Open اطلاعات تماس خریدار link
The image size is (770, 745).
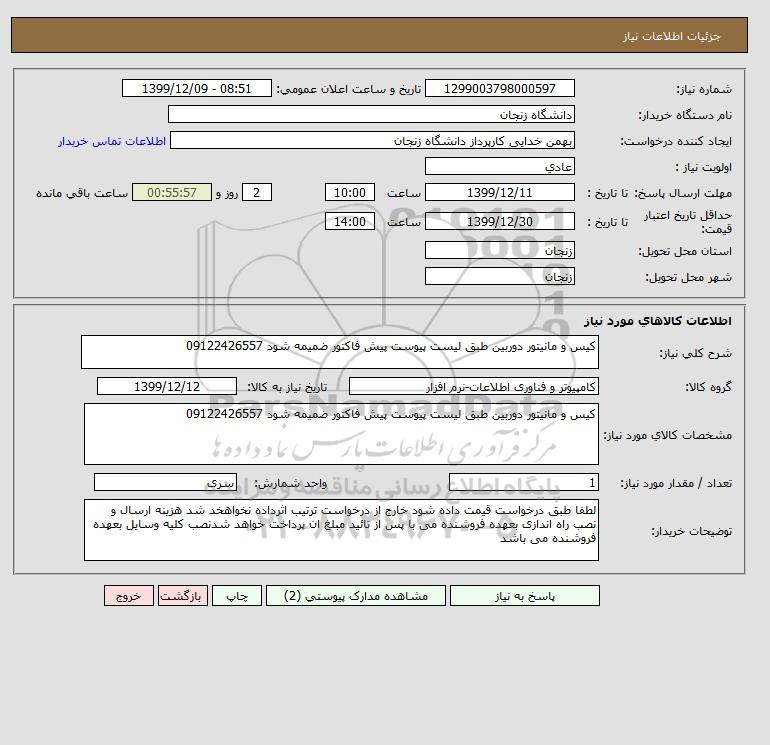pos(112,141)
